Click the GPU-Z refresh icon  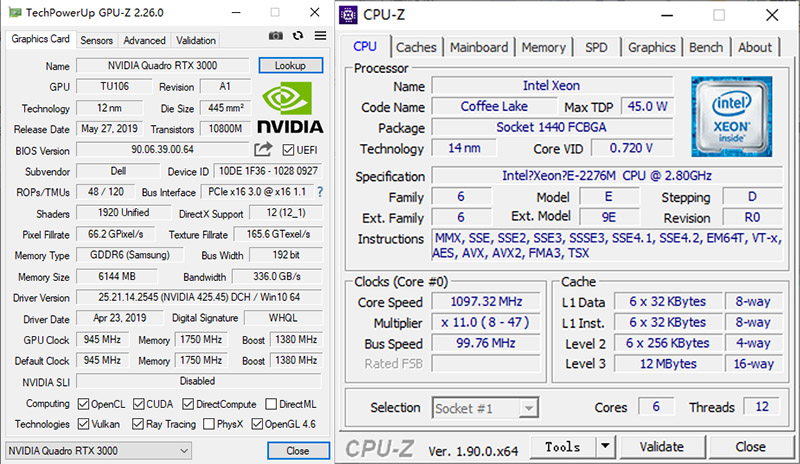coord(298,36)
